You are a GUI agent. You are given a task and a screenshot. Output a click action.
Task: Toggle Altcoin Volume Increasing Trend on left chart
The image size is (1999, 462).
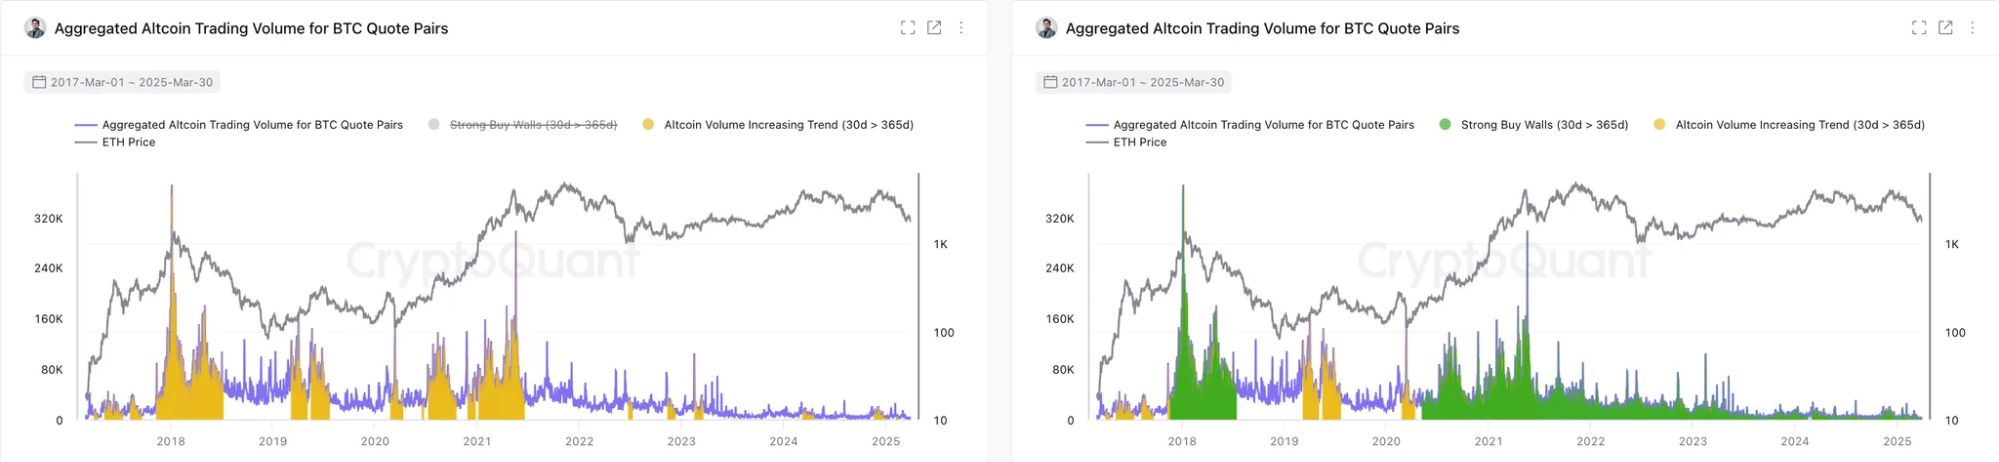point(788,125)
